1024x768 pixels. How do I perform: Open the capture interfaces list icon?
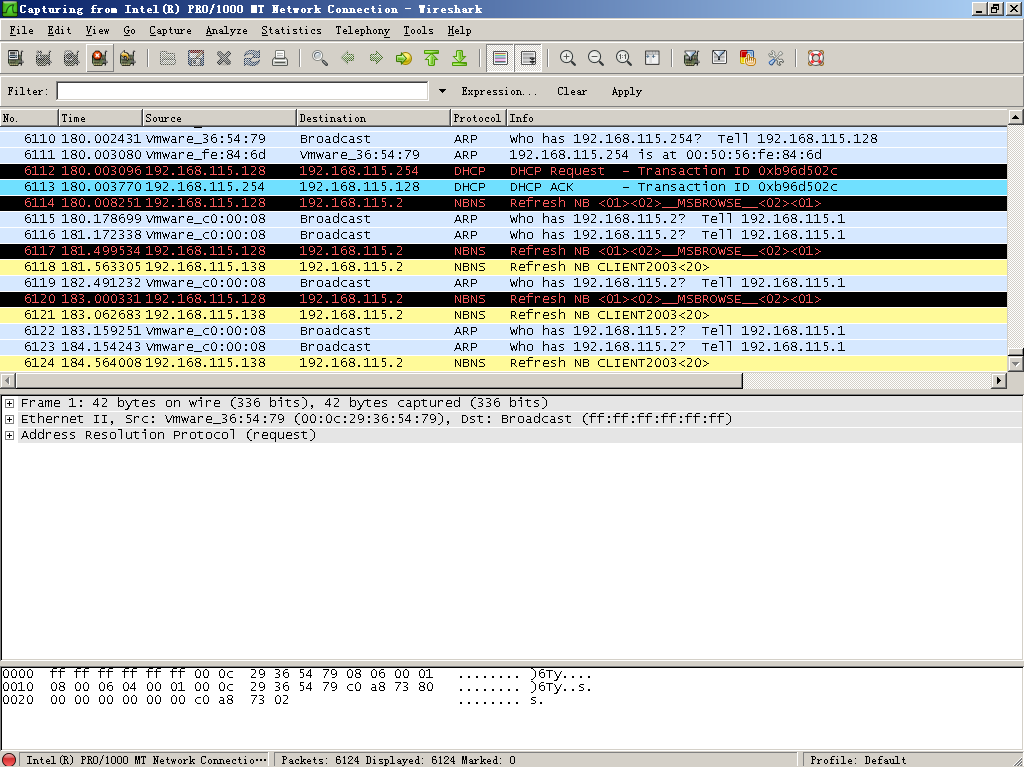point(16,58)
